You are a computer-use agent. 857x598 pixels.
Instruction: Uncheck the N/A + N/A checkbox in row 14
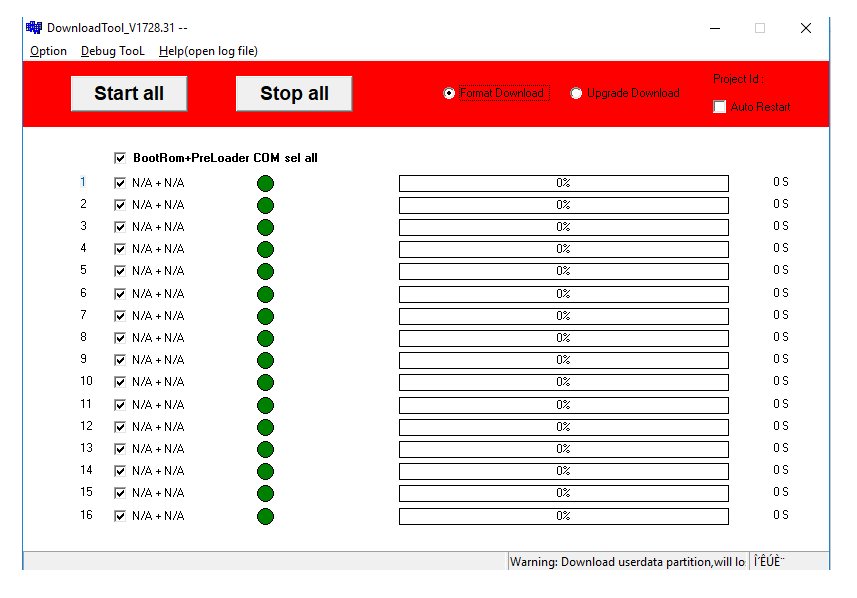click(120, 471)
